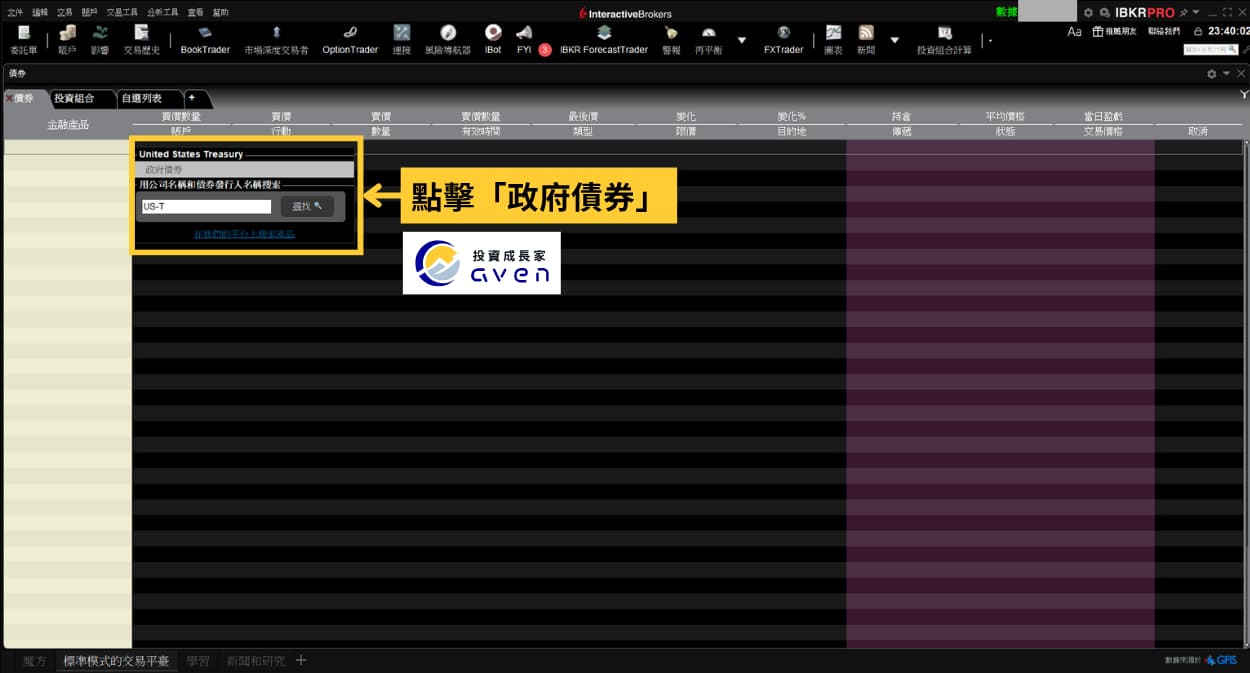Select 政府債券 in the popup
Screen dimensions: 1250x673
245,170
